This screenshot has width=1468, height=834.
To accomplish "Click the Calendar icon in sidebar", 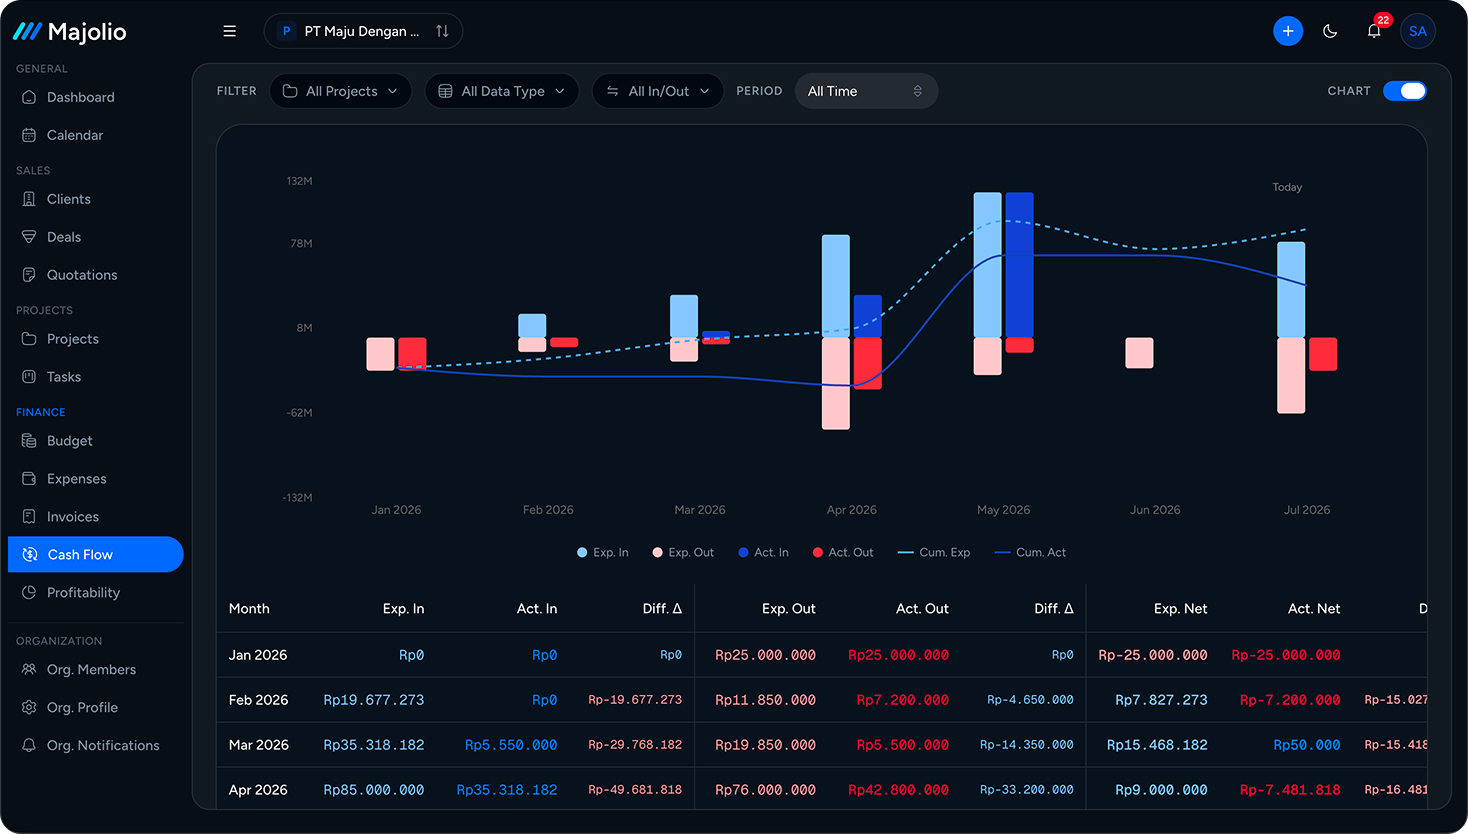I will click(x=29, y=135).
